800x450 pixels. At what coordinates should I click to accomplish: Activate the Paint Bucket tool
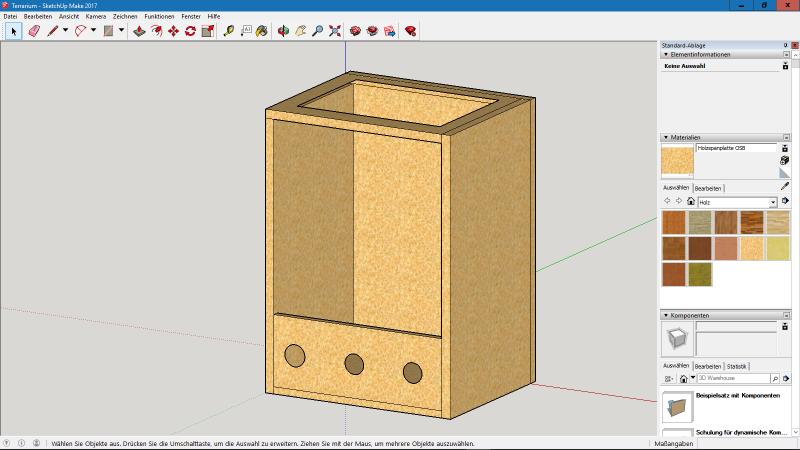[x=262, y=31]
